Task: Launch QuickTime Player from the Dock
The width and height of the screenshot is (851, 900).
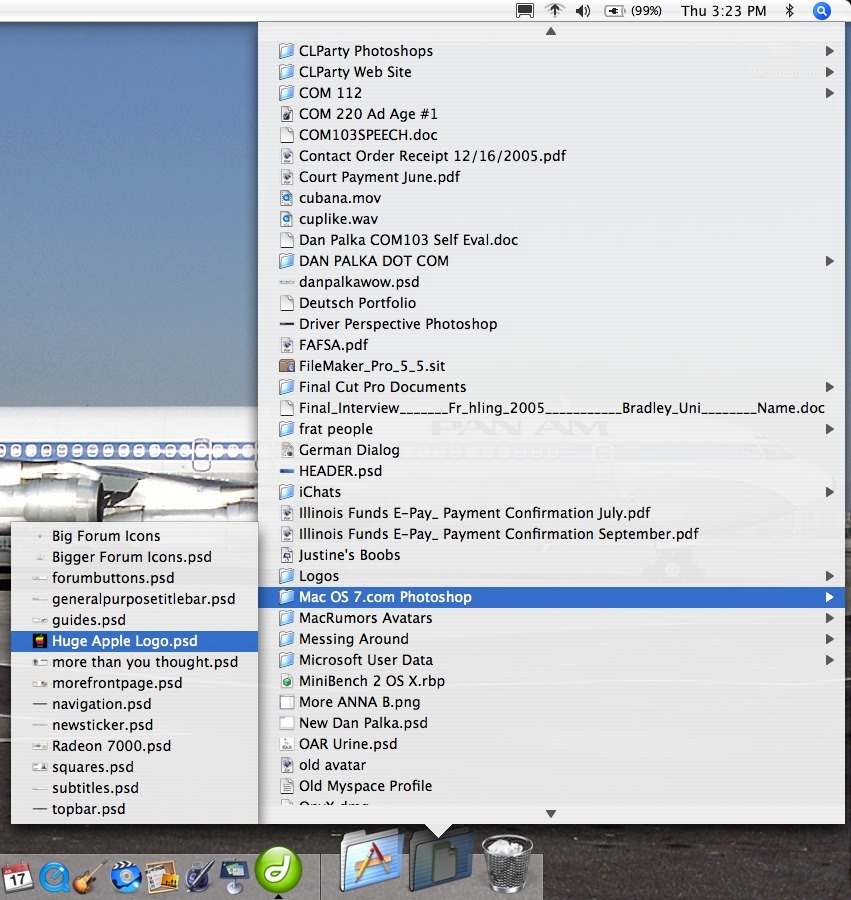Action: pos(55,876)
